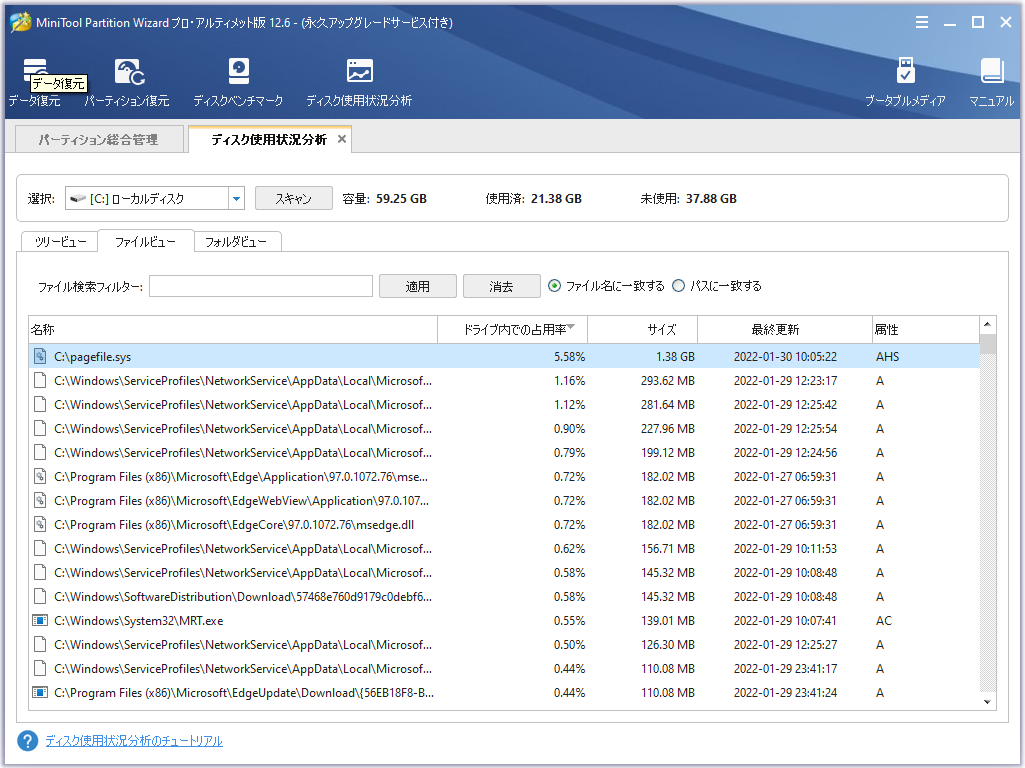The height and width of the screenshot is (768, 1025).
Task: Click the MRT.exe file icon
Action: coord(40,620)
